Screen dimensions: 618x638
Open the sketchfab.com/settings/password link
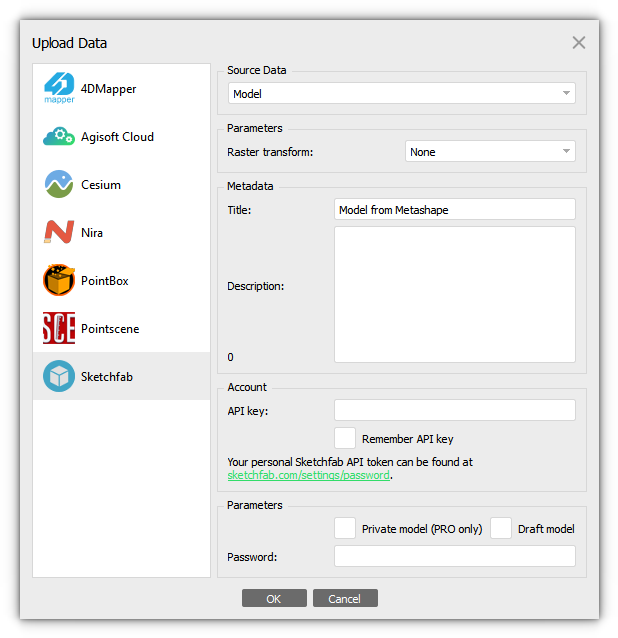[308, 475]
